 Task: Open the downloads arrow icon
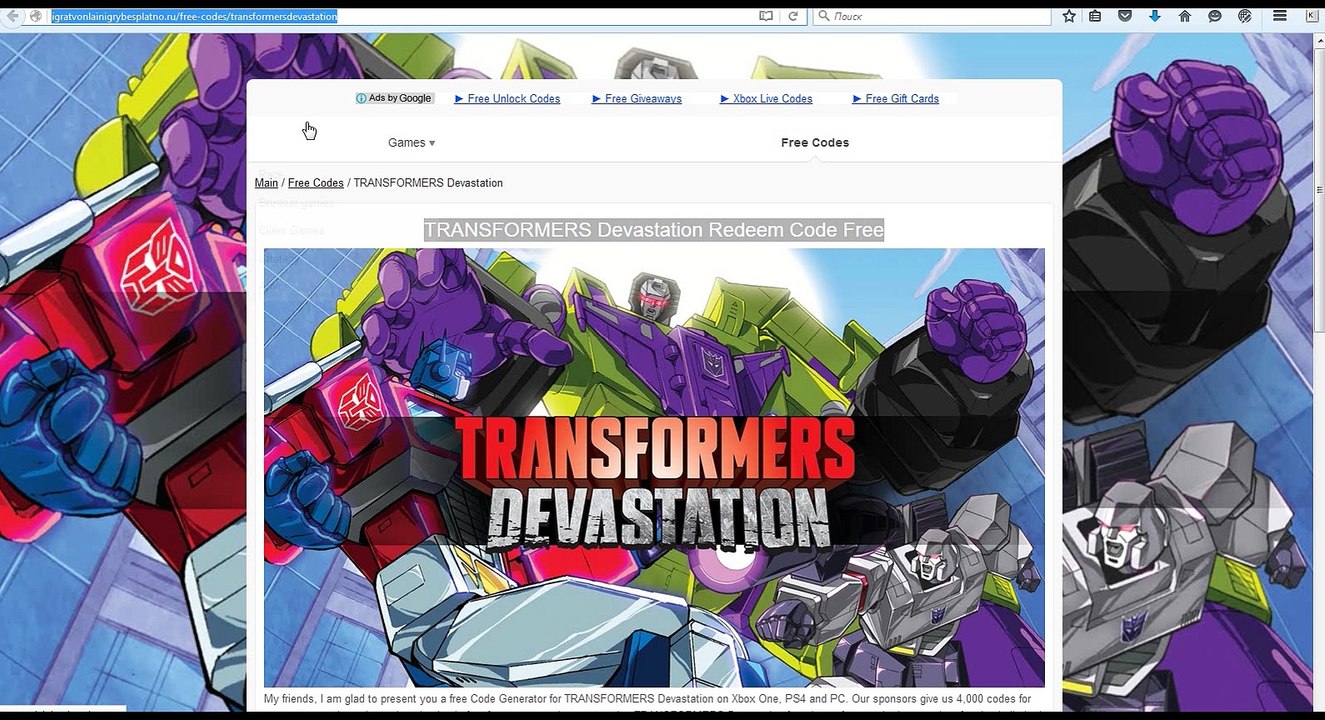coord(1155,16)
